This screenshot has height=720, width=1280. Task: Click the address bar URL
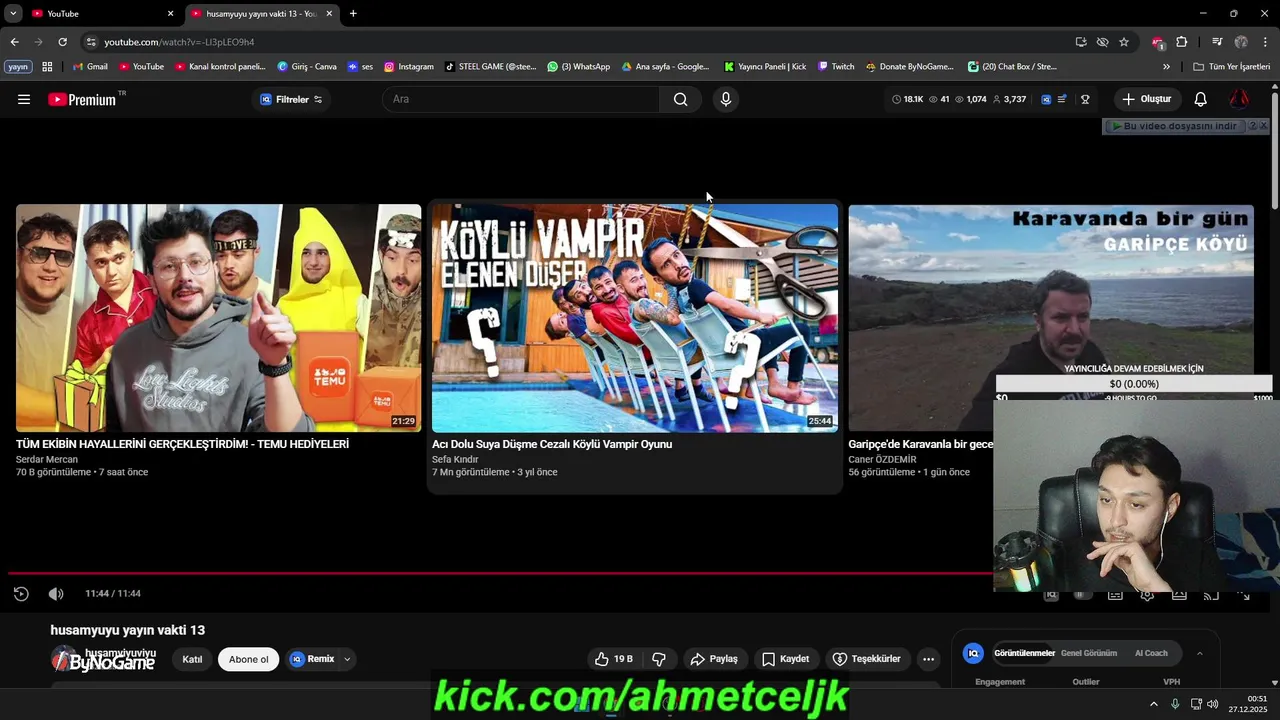tap(179, 42)
